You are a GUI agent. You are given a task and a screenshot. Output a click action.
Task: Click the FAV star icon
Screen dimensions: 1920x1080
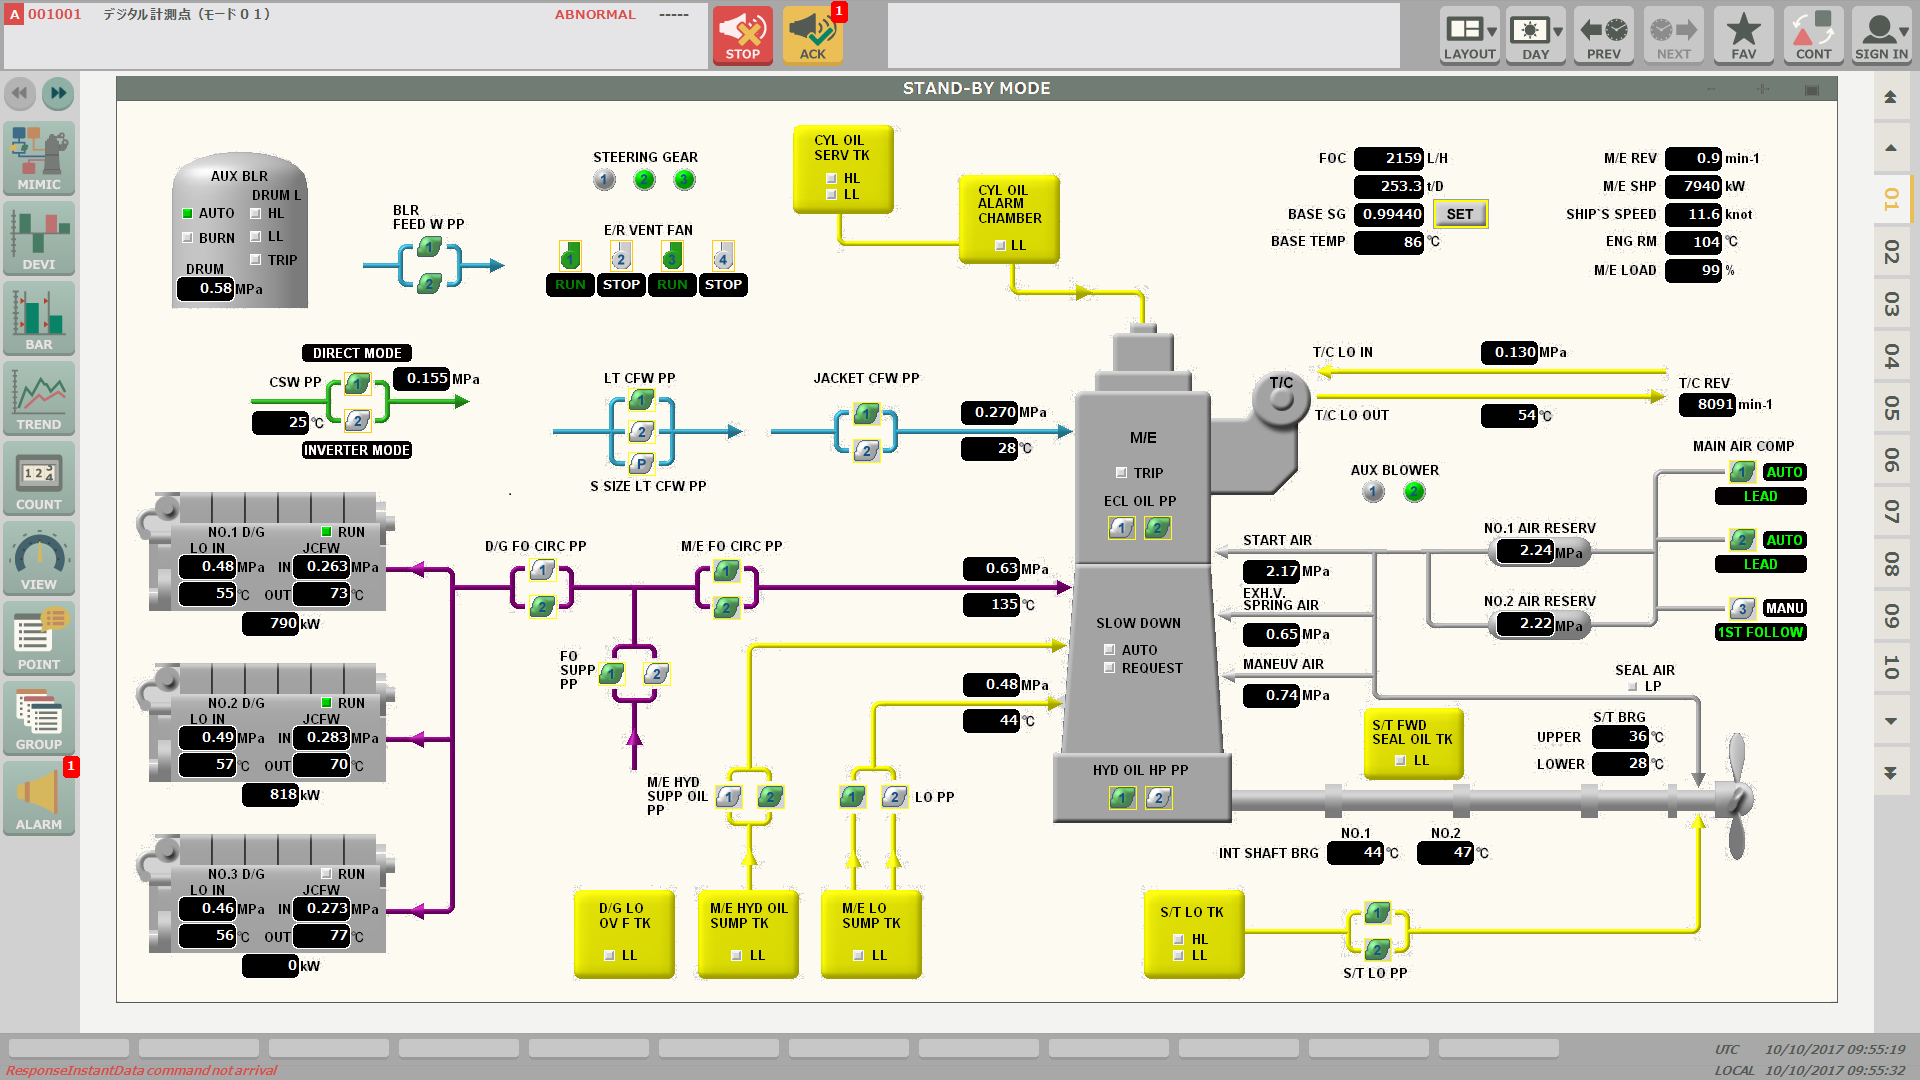point(1743,35)
